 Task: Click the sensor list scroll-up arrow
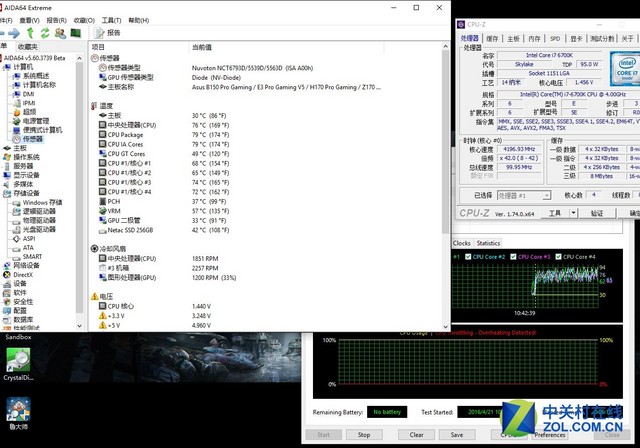(446, 47)
